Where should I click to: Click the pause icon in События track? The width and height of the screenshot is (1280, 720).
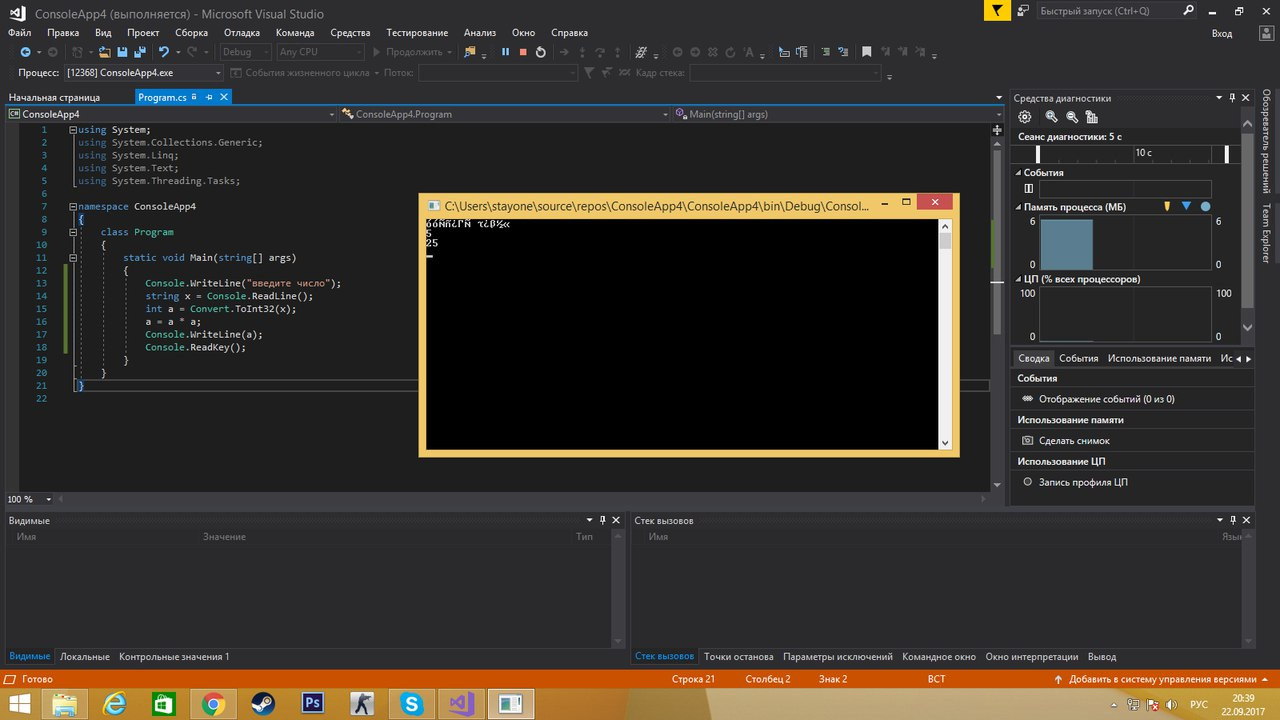coord(1029,188)
